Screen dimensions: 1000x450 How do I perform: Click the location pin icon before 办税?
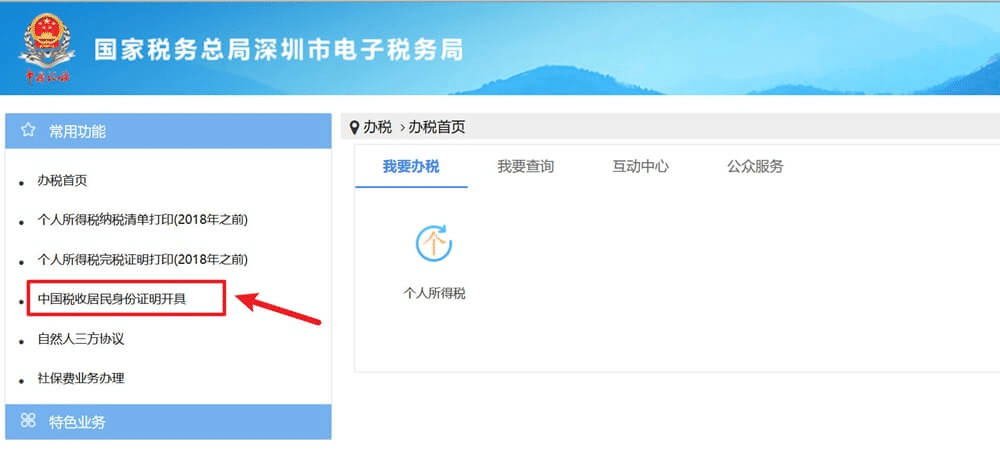coord(355,127)
